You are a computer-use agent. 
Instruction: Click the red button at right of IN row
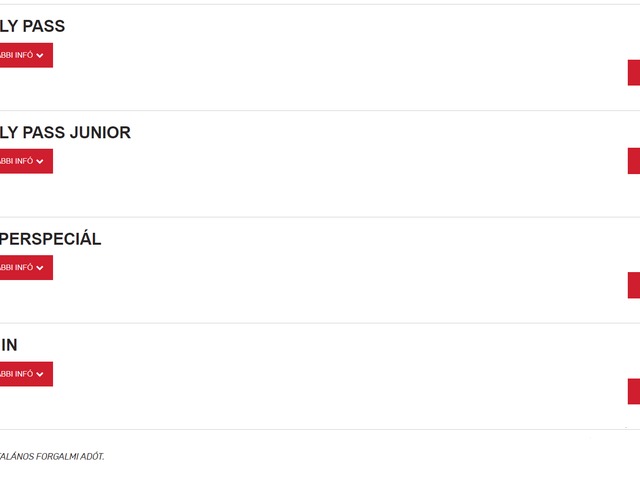click(634, 391)
